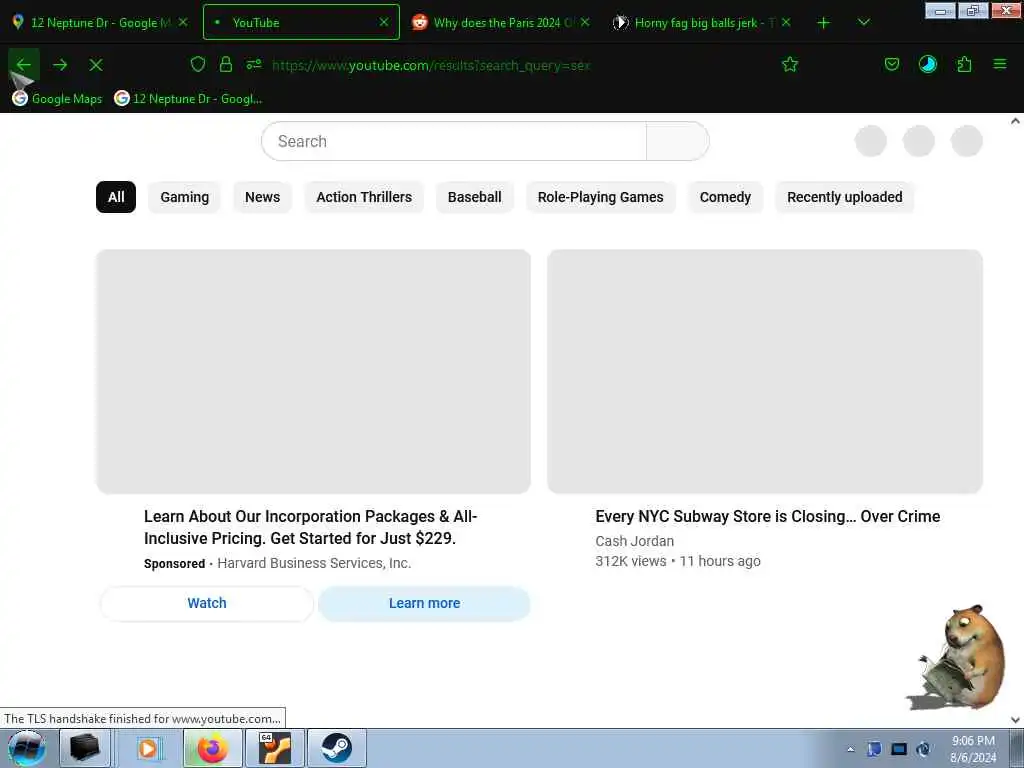Open the sponsored ad video thumbnail
Image resolution: width=1024 pixels, height=768 pixels.
pos(313,371)
